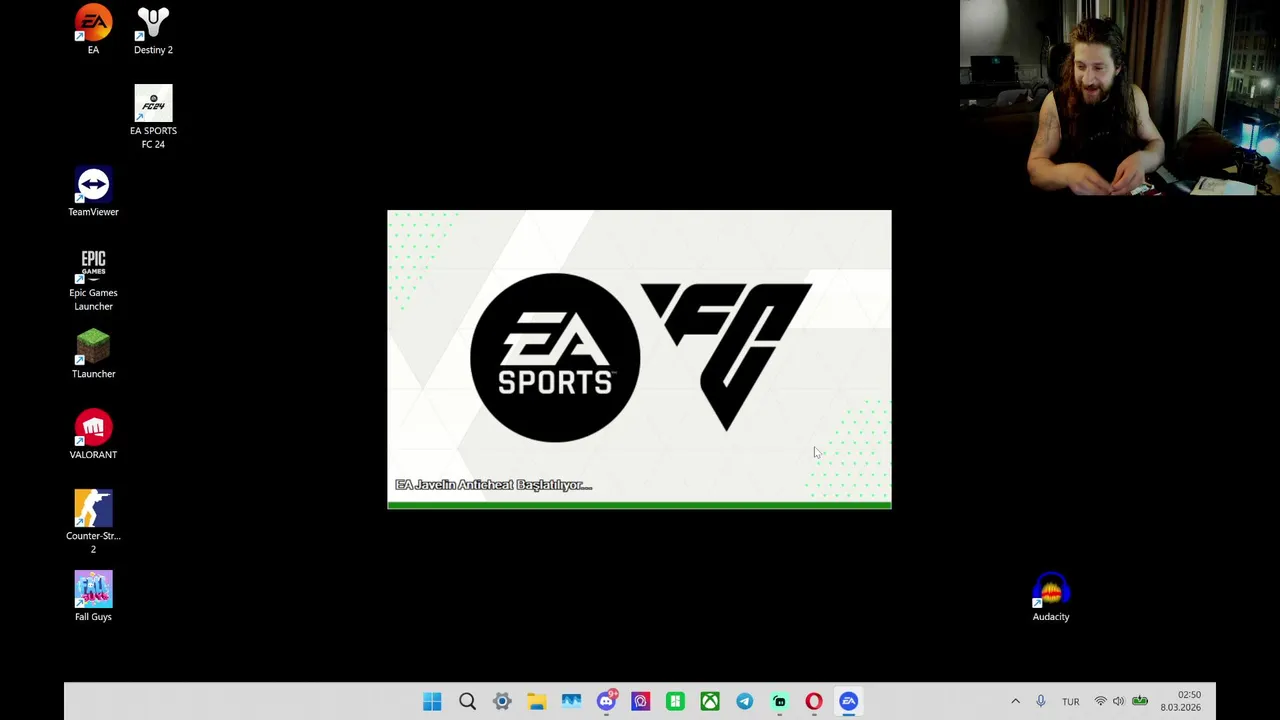
Task: Open the green grid app in taskbar
Action: click(x=675, y=701)
